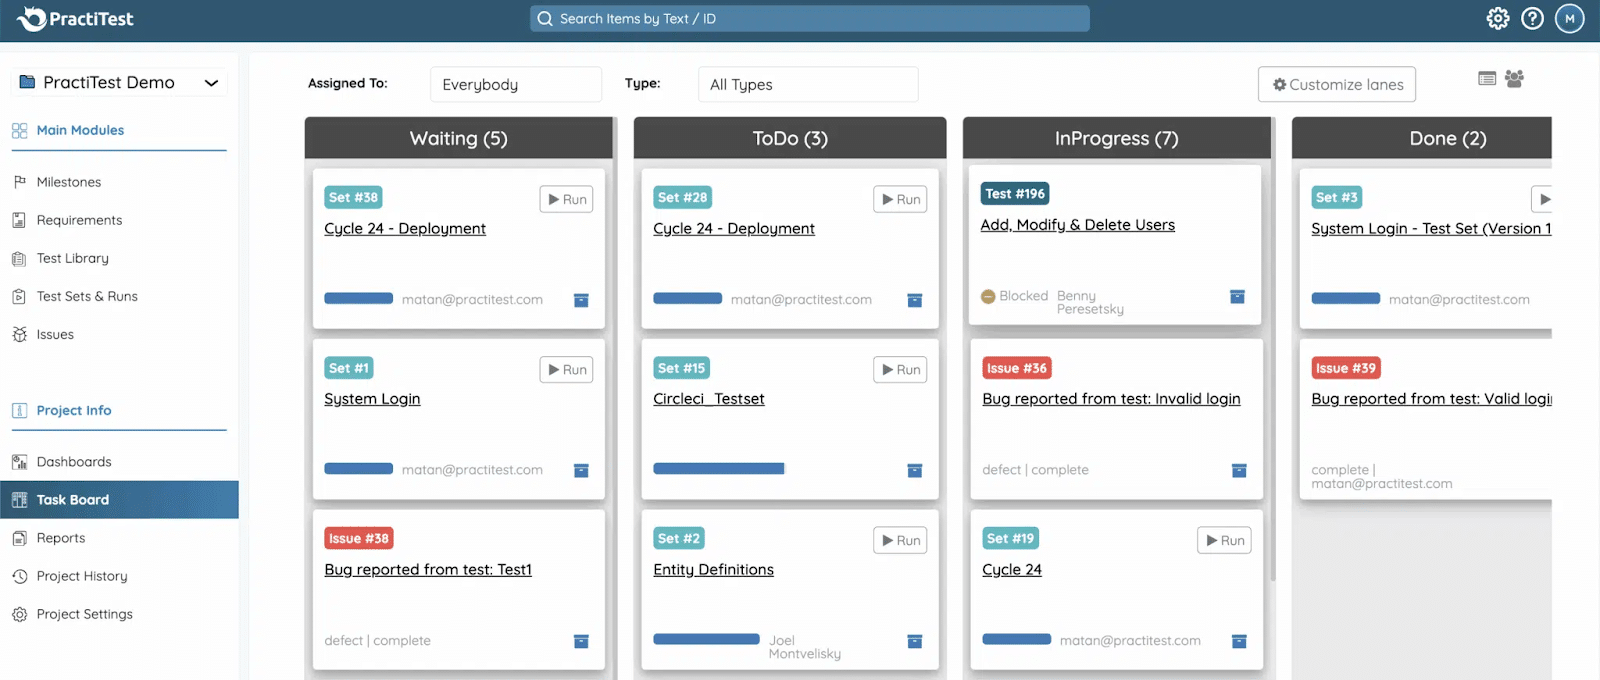Click the Test Library icon in sidebar
Viewport: 1600px width, 680px height.
[19, 258]
